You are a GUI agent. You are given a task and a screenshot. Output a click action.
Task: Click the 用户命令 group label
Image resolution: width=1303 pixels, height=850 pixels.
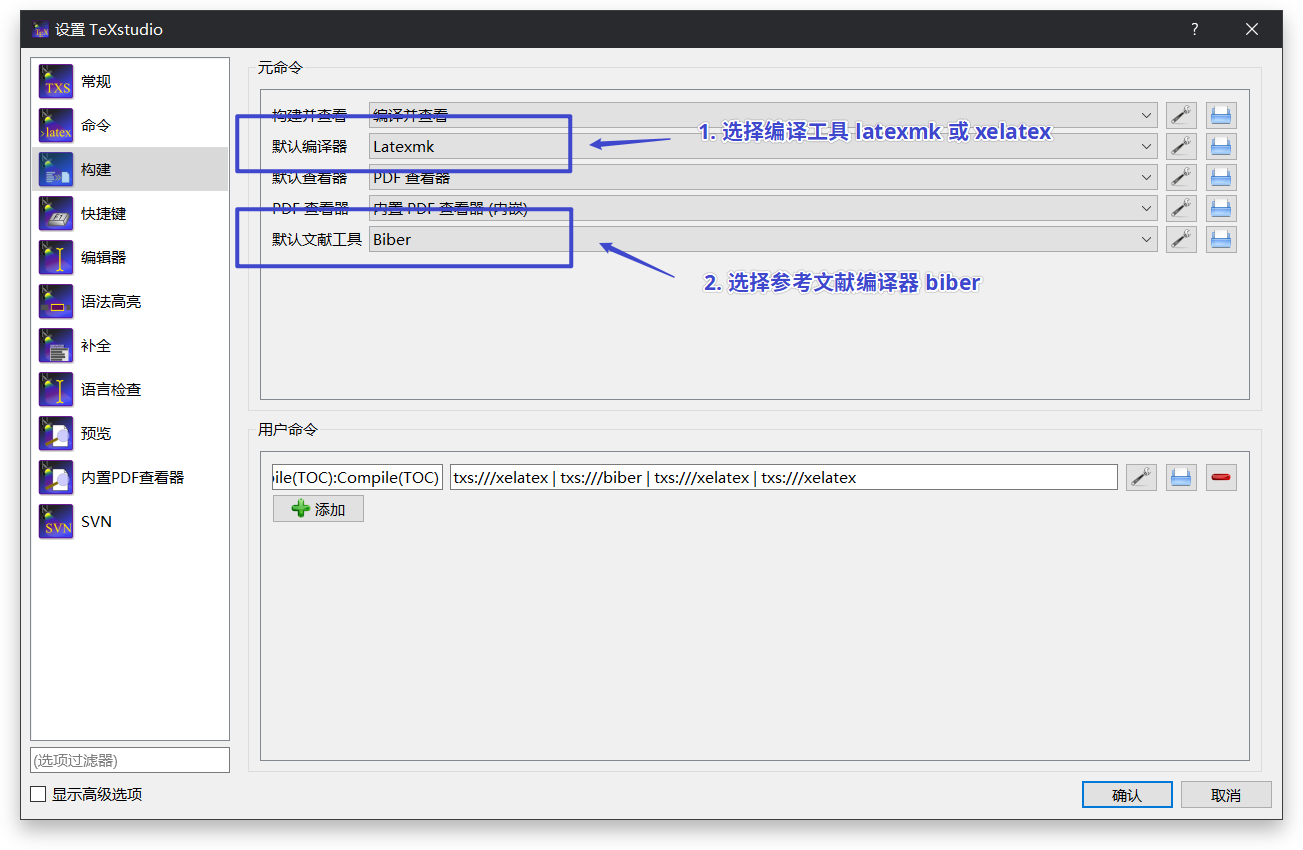(x=288, y=429)
